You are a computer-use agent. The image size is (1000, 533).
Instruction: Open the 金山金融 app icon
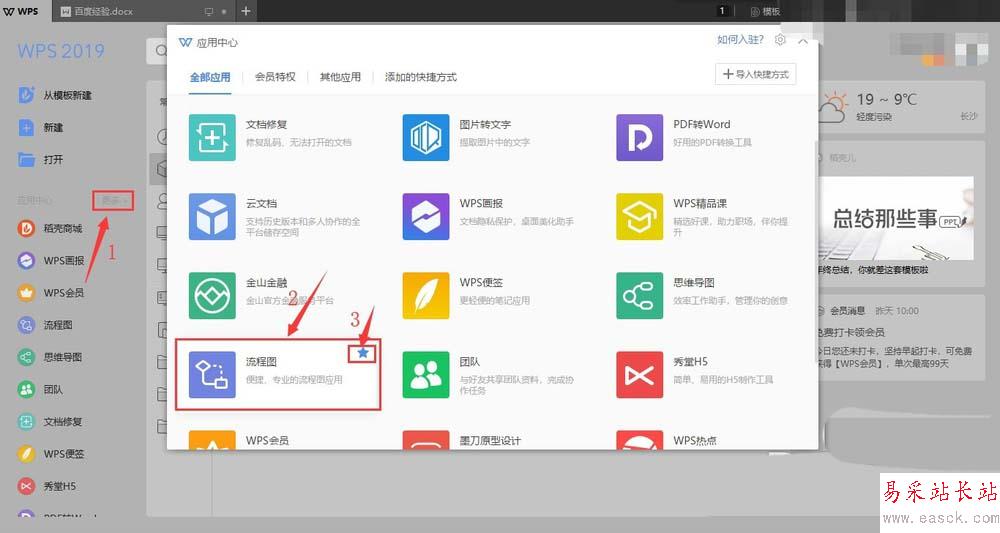click(212, 296)
